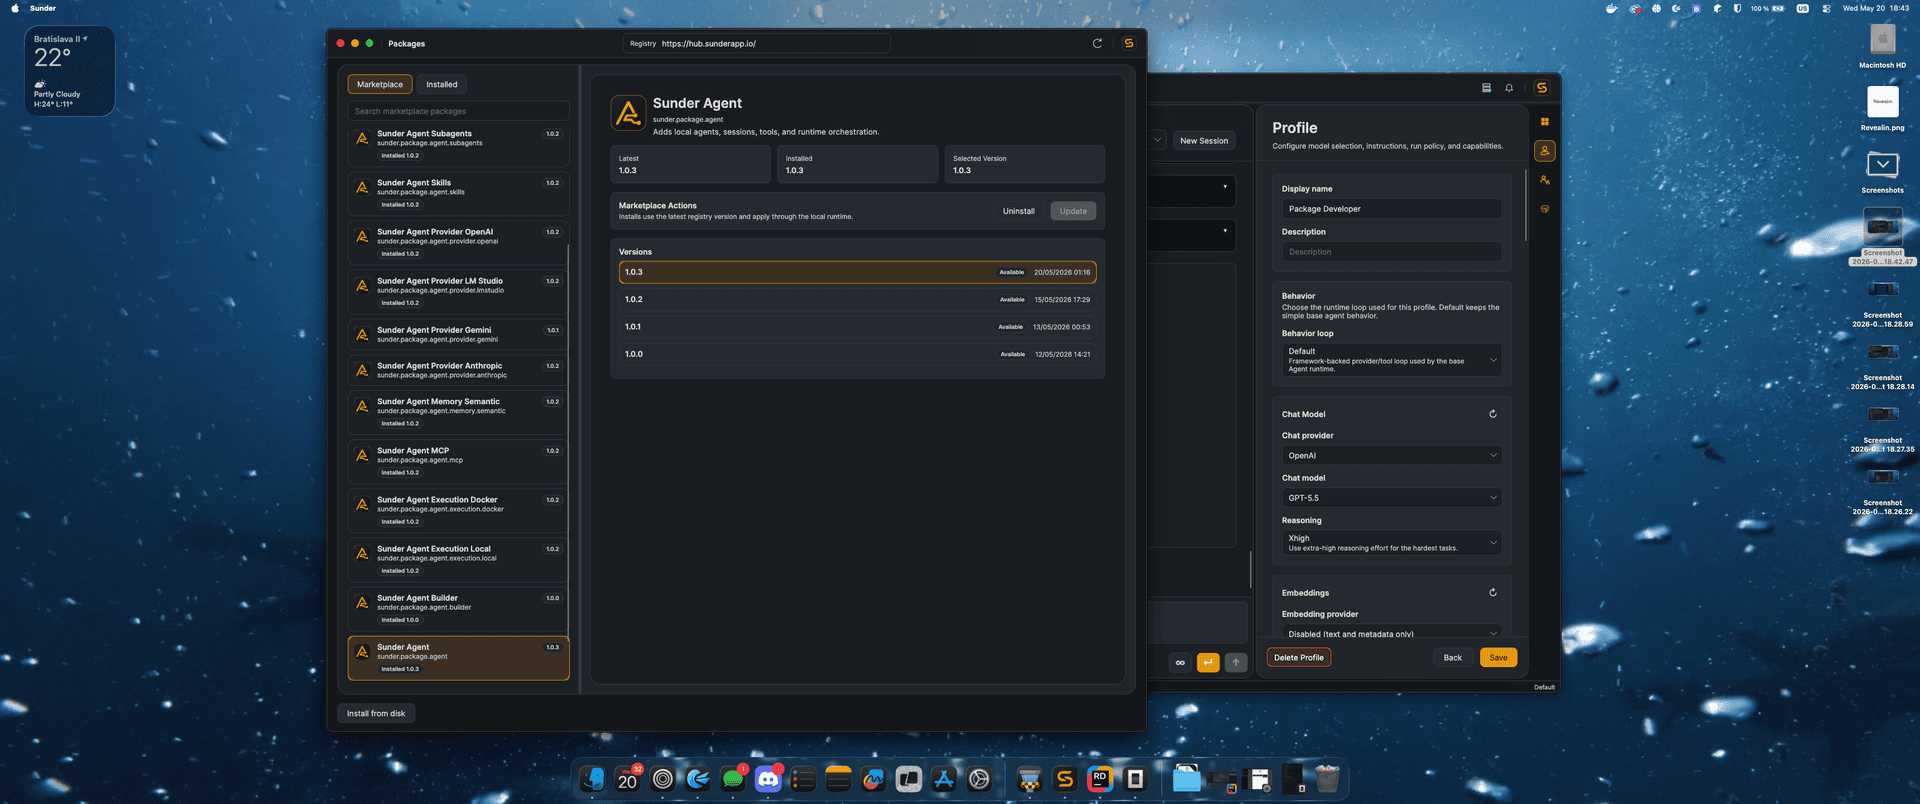This screenshot has width=1920, height=804.
Task: Click the up arrow button in chat bar
Action: click(x=1236, y=662)
